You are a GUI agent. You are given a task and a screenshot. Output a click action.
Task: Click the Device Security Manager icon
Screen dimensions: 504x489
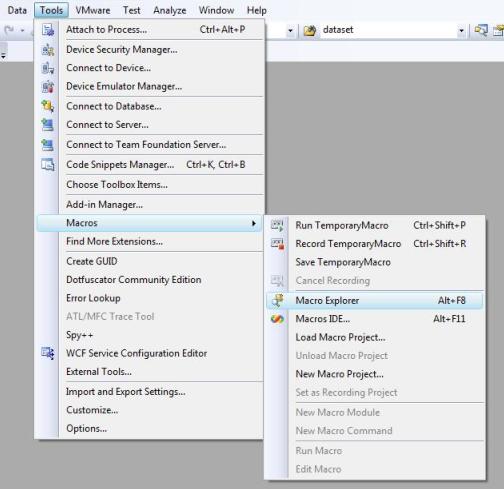pyautogui.click(x=48, y=50)
